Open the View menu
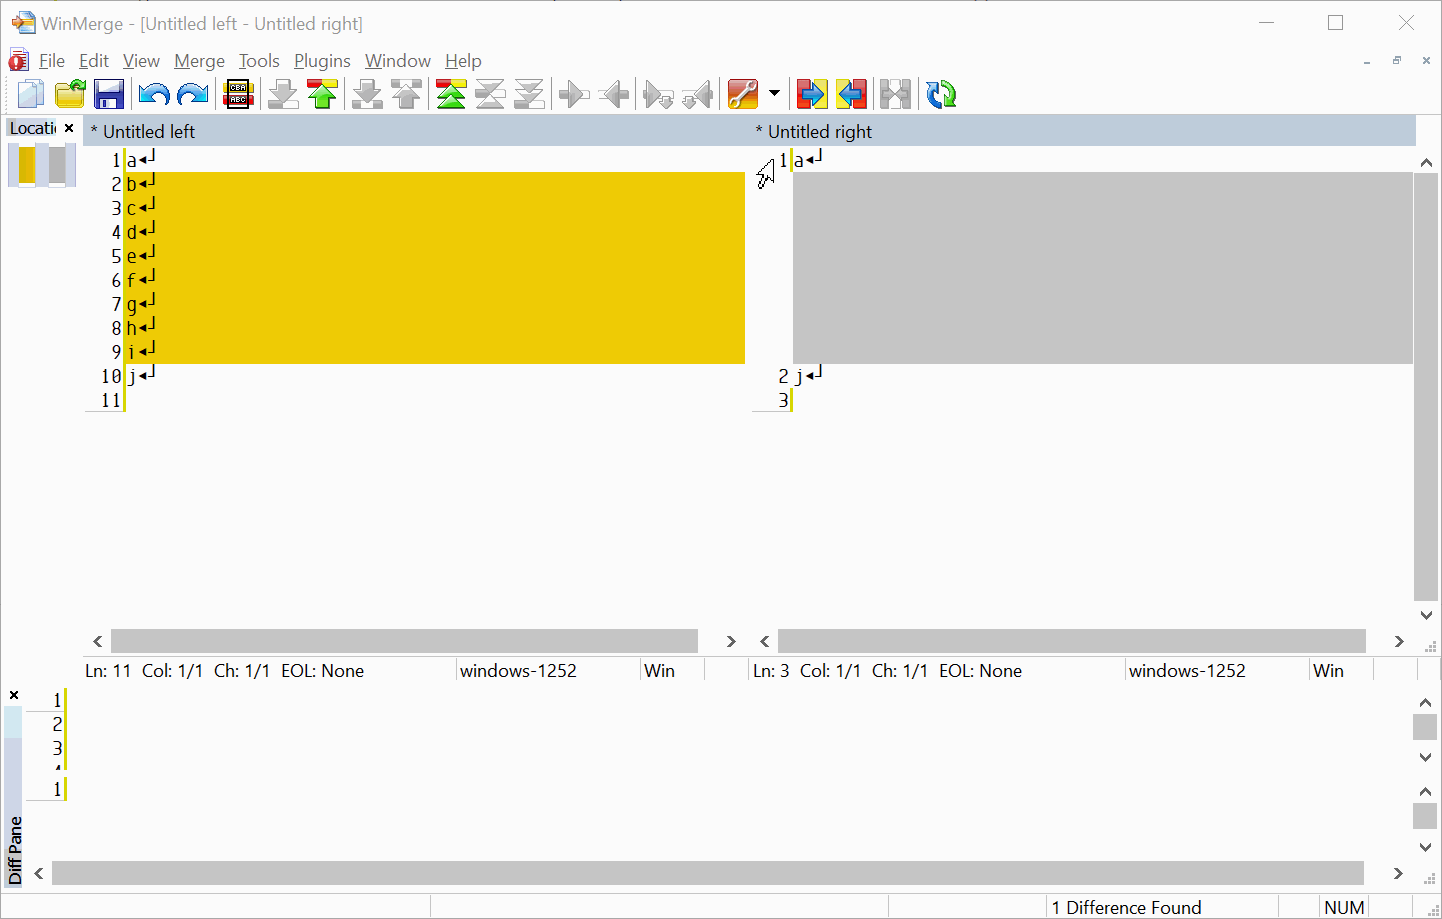 click(141, 60)
